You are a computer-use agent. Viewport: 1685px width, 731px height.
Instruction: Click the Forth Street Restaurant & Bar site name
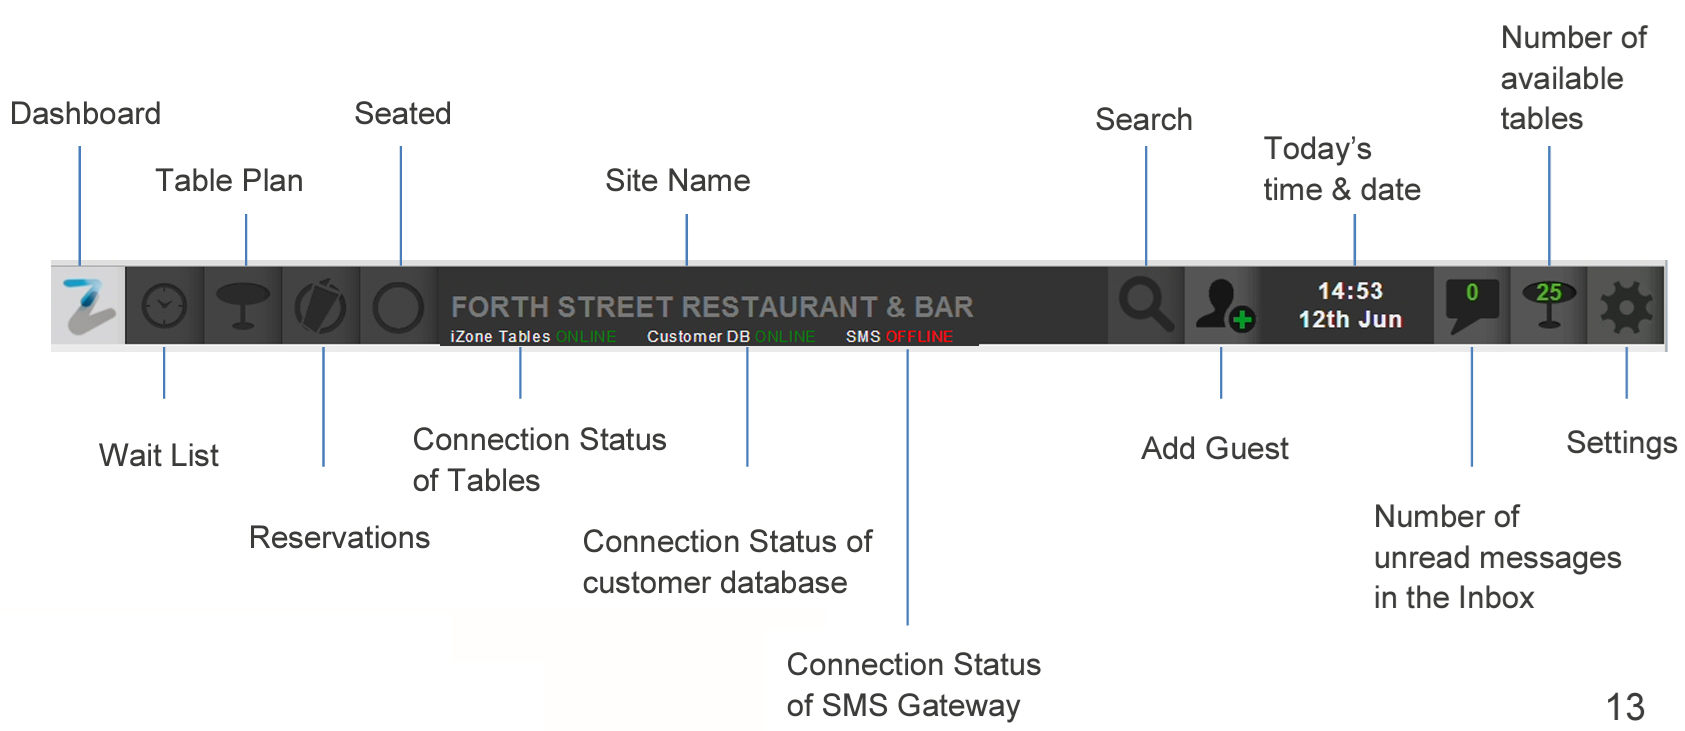[712, 306]
